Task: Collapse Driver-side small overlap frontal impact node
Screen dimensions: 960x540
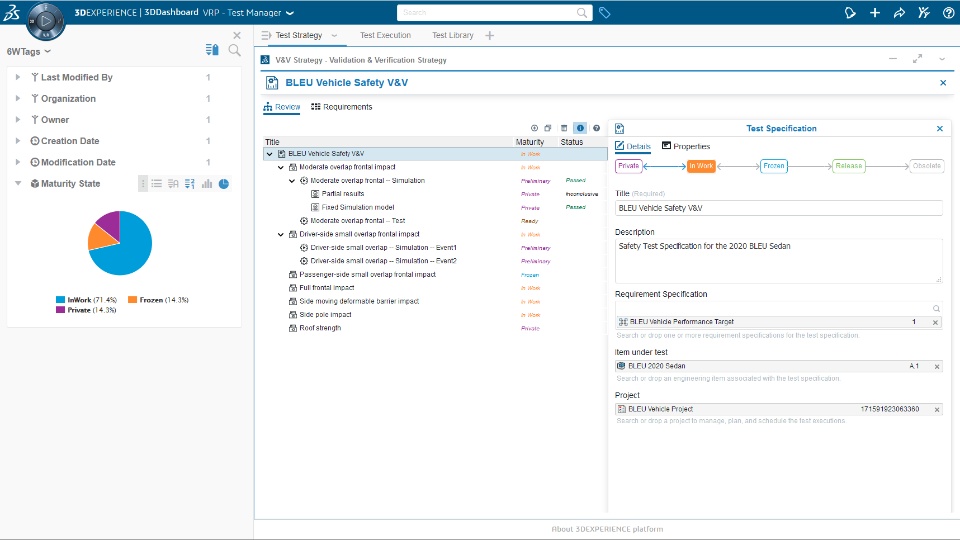Action: pyautogui.click(x=281, y=234)
